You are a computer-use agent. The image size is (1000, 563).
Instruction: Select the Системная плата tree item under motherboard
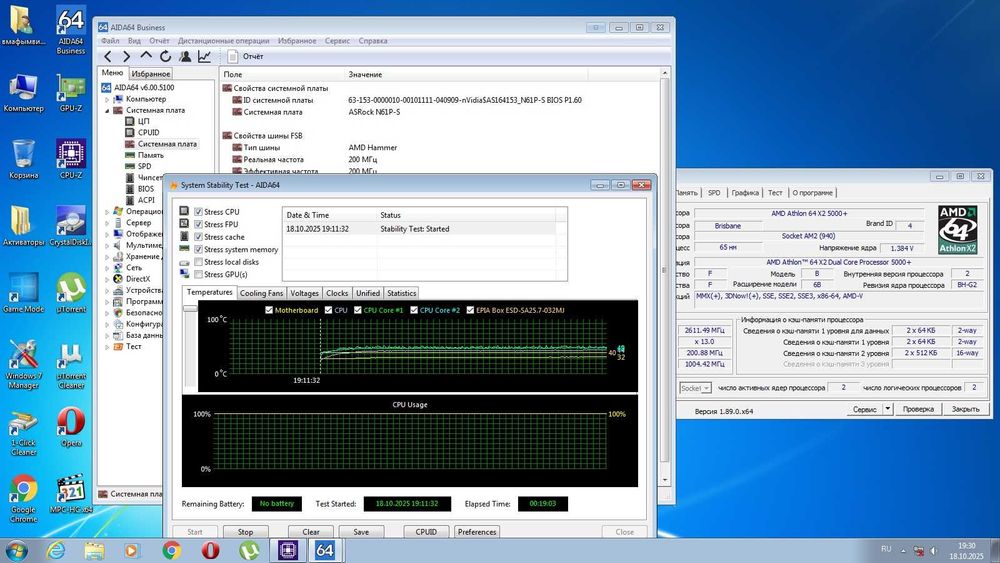[166, 144]
